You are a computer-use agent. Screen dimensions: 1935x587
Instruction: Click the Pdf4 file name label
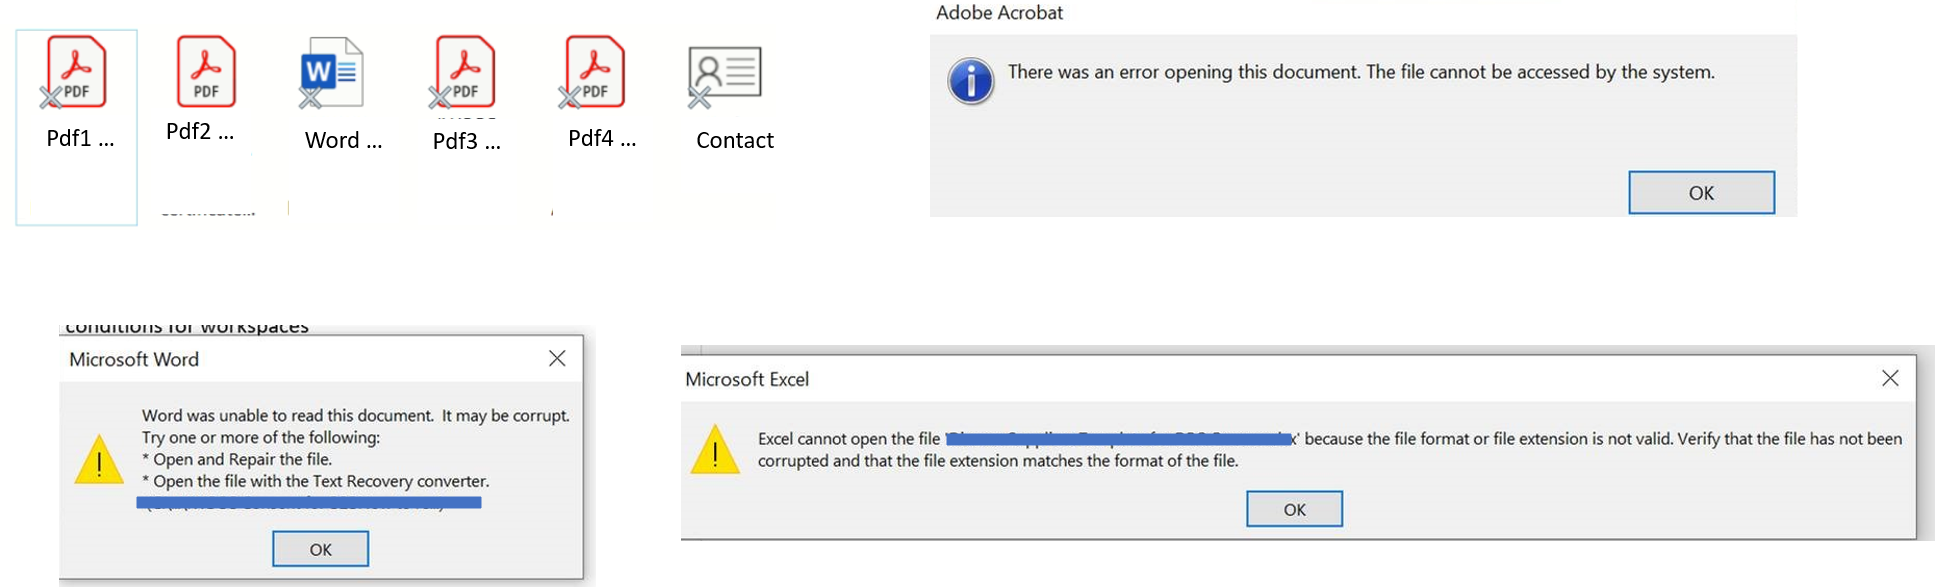click(x=600, y=140)
